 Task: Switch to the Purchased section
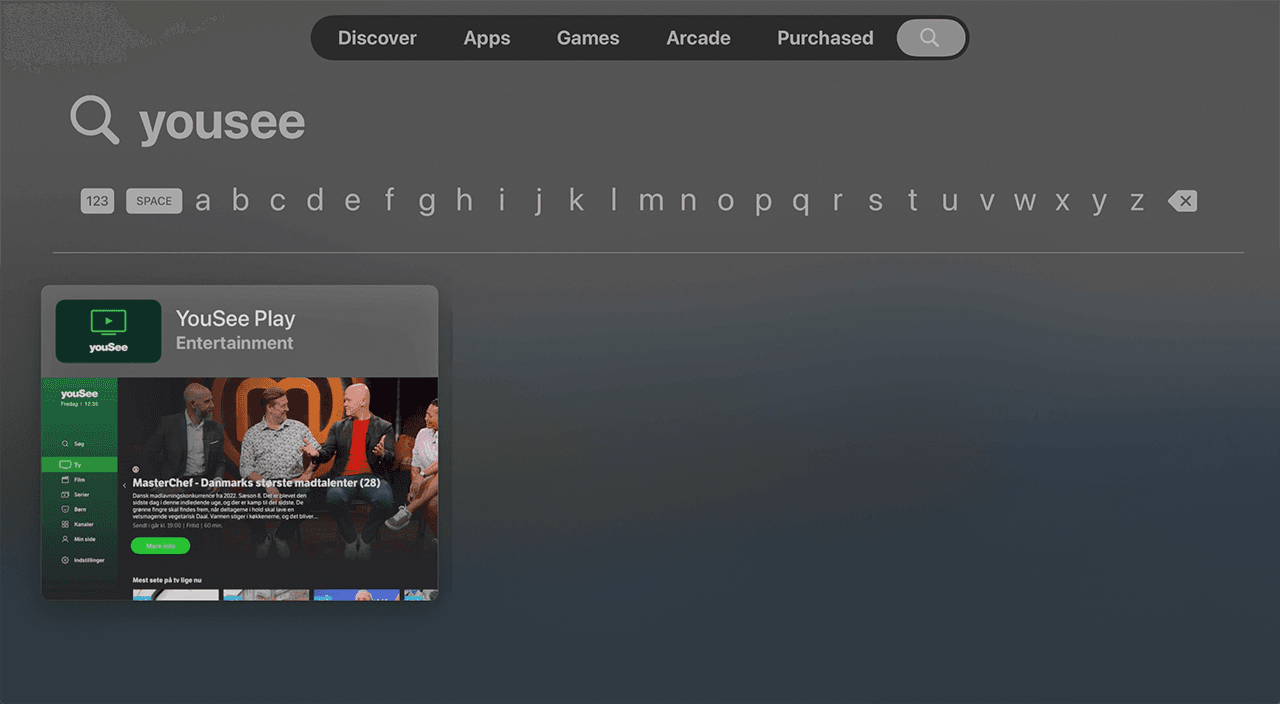(824, 37)
